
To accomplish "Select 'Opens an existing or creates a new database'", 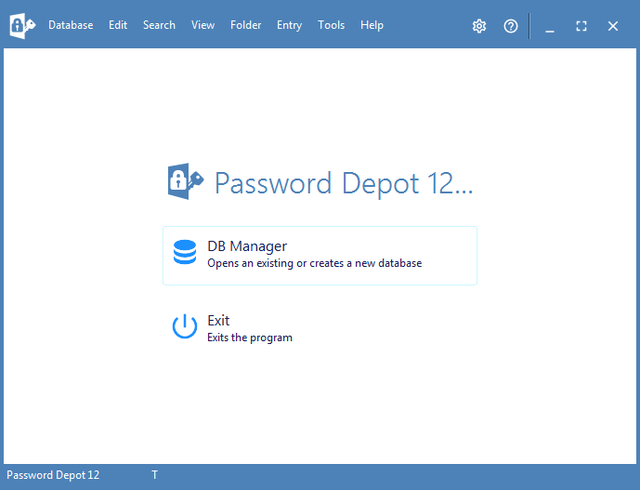I will (x=314, y=264).
